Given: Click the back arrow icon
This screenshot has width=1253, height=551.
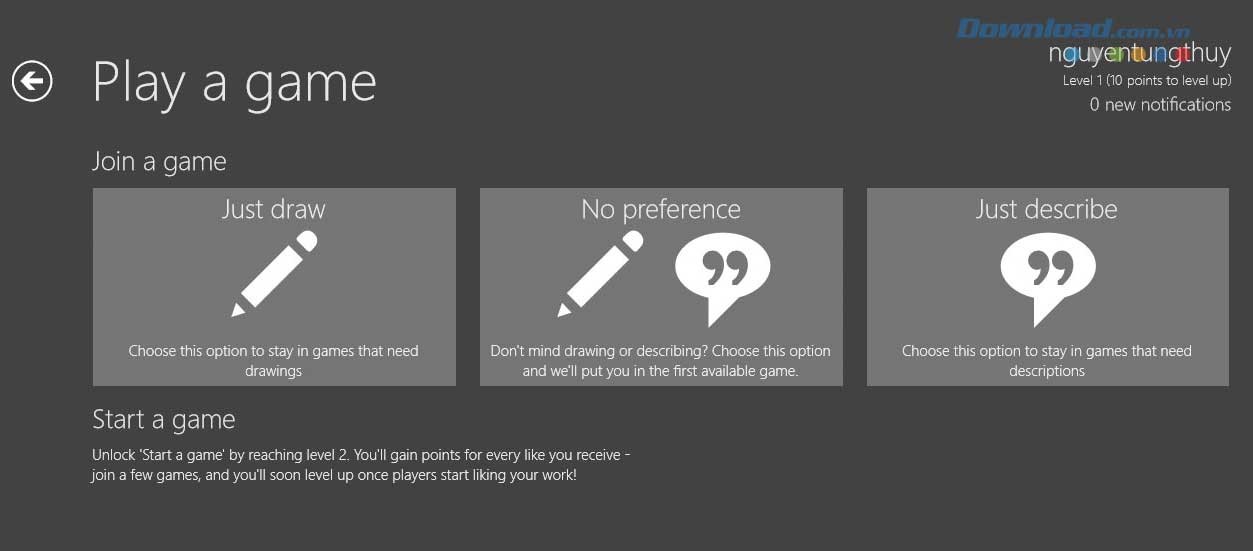Looking at the screenshot, I should (x=32, y=80).
